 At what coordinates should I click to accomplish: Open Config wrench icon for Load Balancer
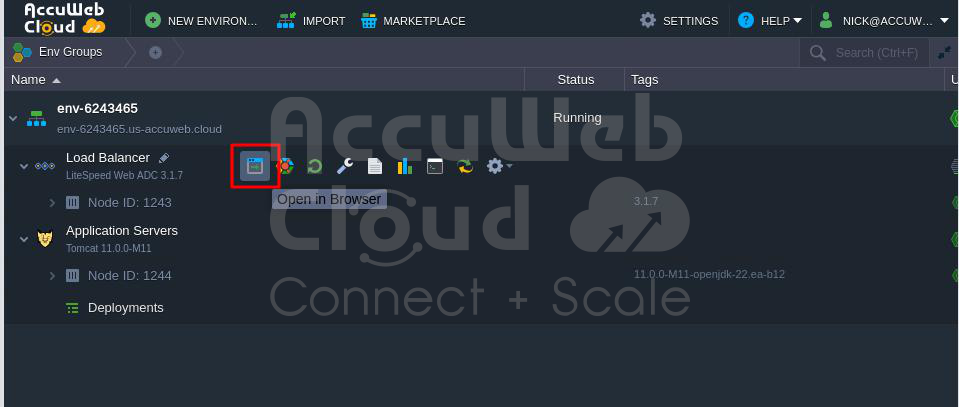click(344, 166)
